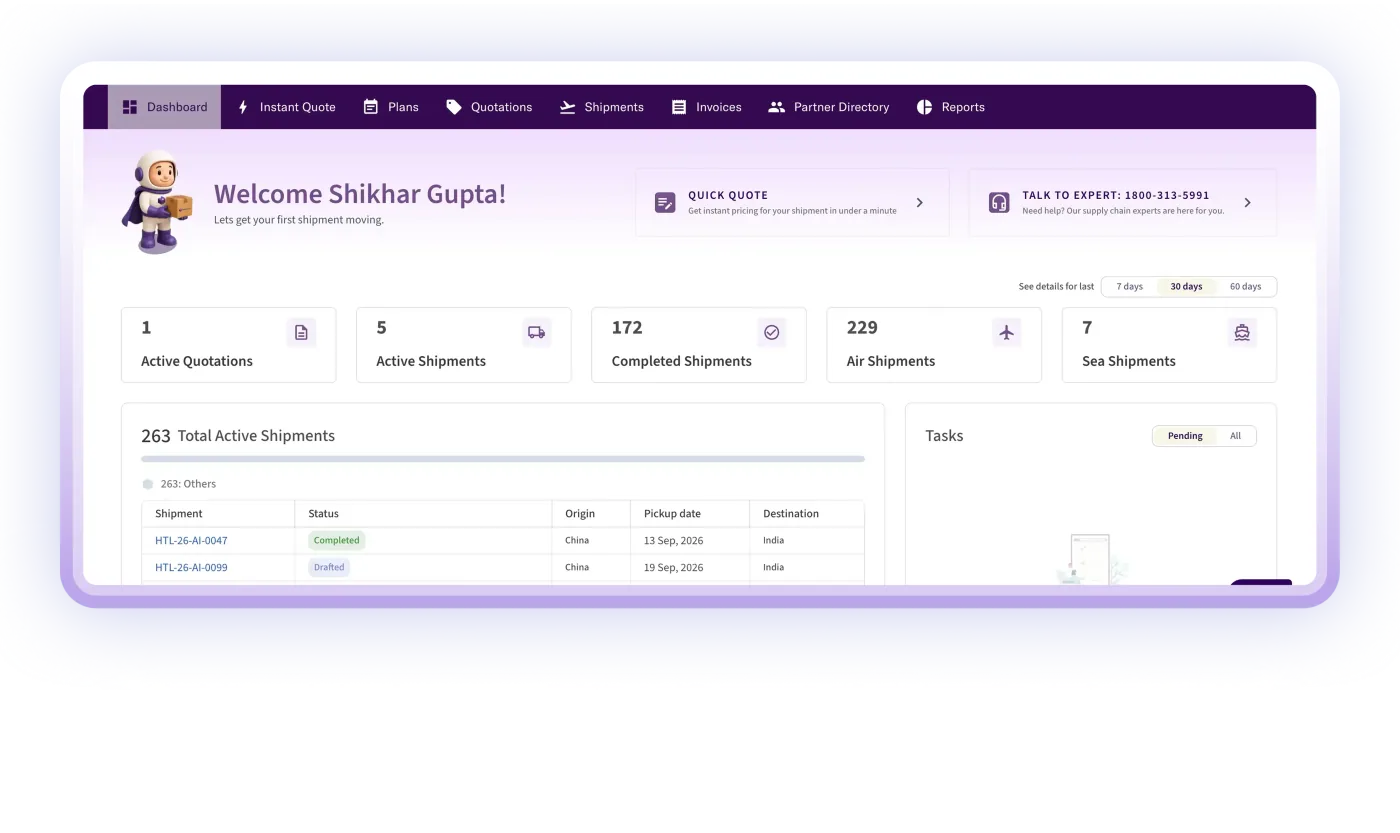Click the Air Shipments airplane icon
Image resolution: width=1400 pixels, height=833 pixels.
click(1007, 333)
